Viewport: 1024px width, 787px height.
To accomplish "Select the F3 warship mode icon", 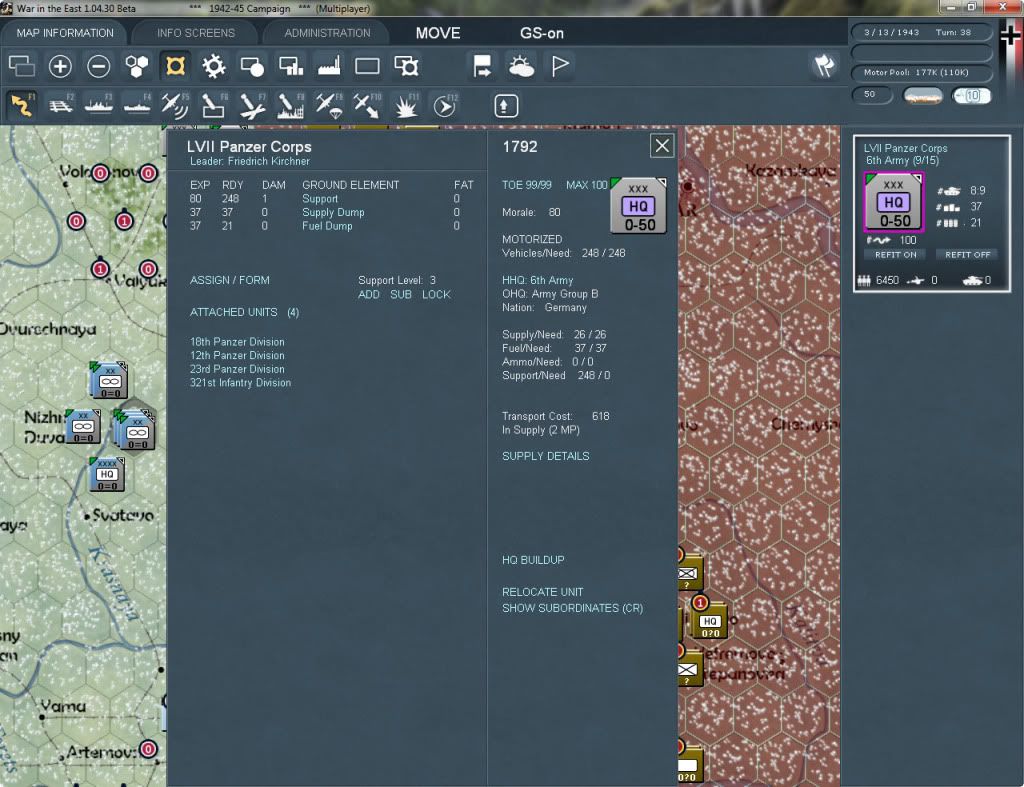I will pyautogui.click(x=99, y=105).
